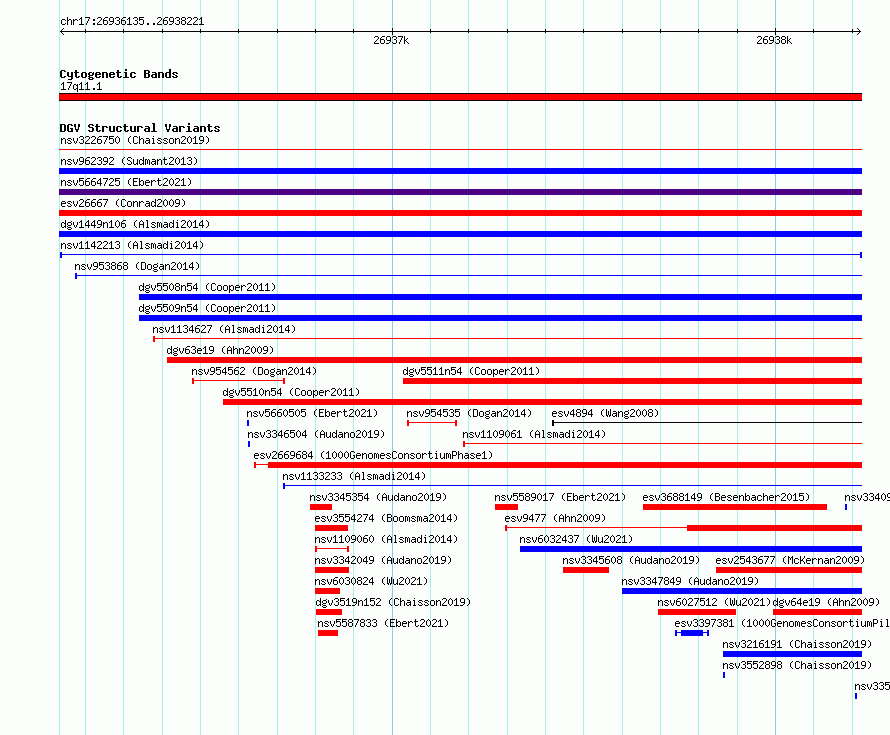Image resolution: width=890 pixels, height=735 pixels.
Task: Select nsv5660505 (Ebert2021) label
Action: click(x=312, y=413)
